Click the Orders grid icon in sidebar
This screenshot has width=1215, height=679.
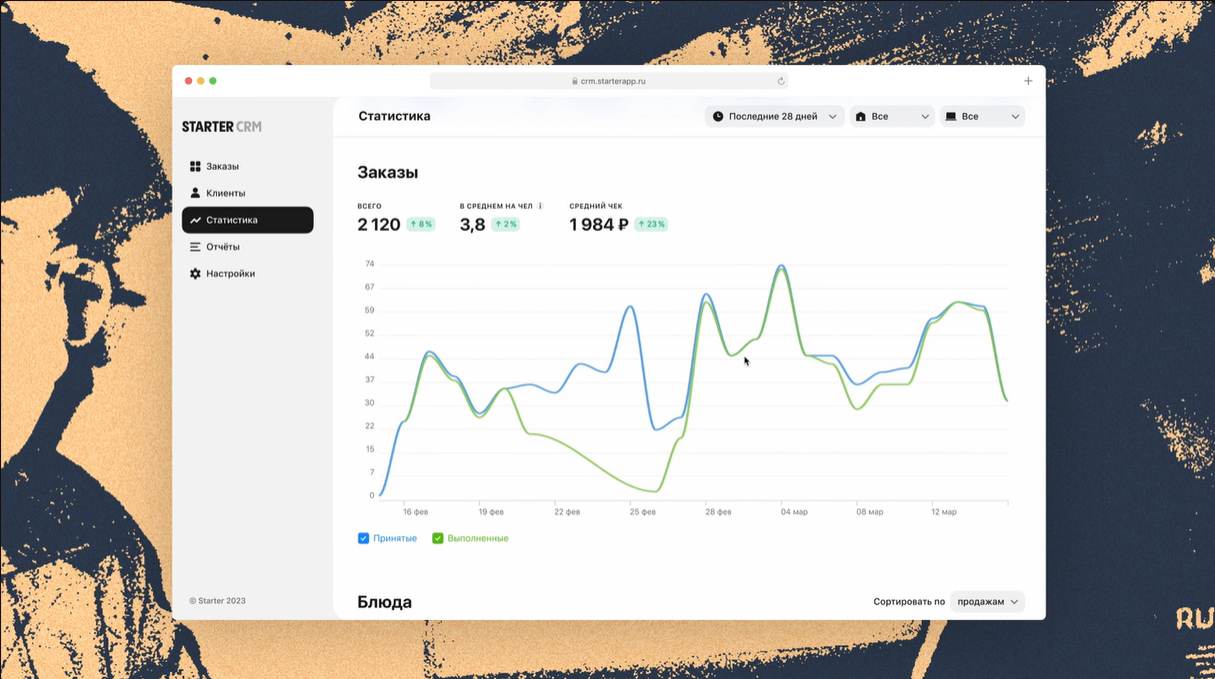click(195, 166)
